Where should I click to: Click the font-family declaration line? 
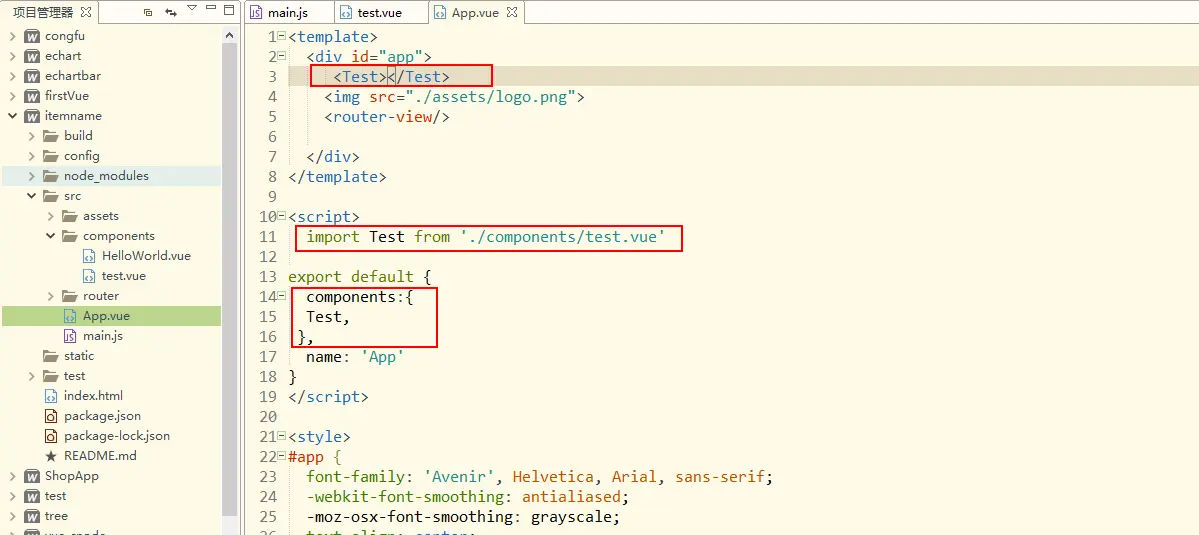[540, 477]
